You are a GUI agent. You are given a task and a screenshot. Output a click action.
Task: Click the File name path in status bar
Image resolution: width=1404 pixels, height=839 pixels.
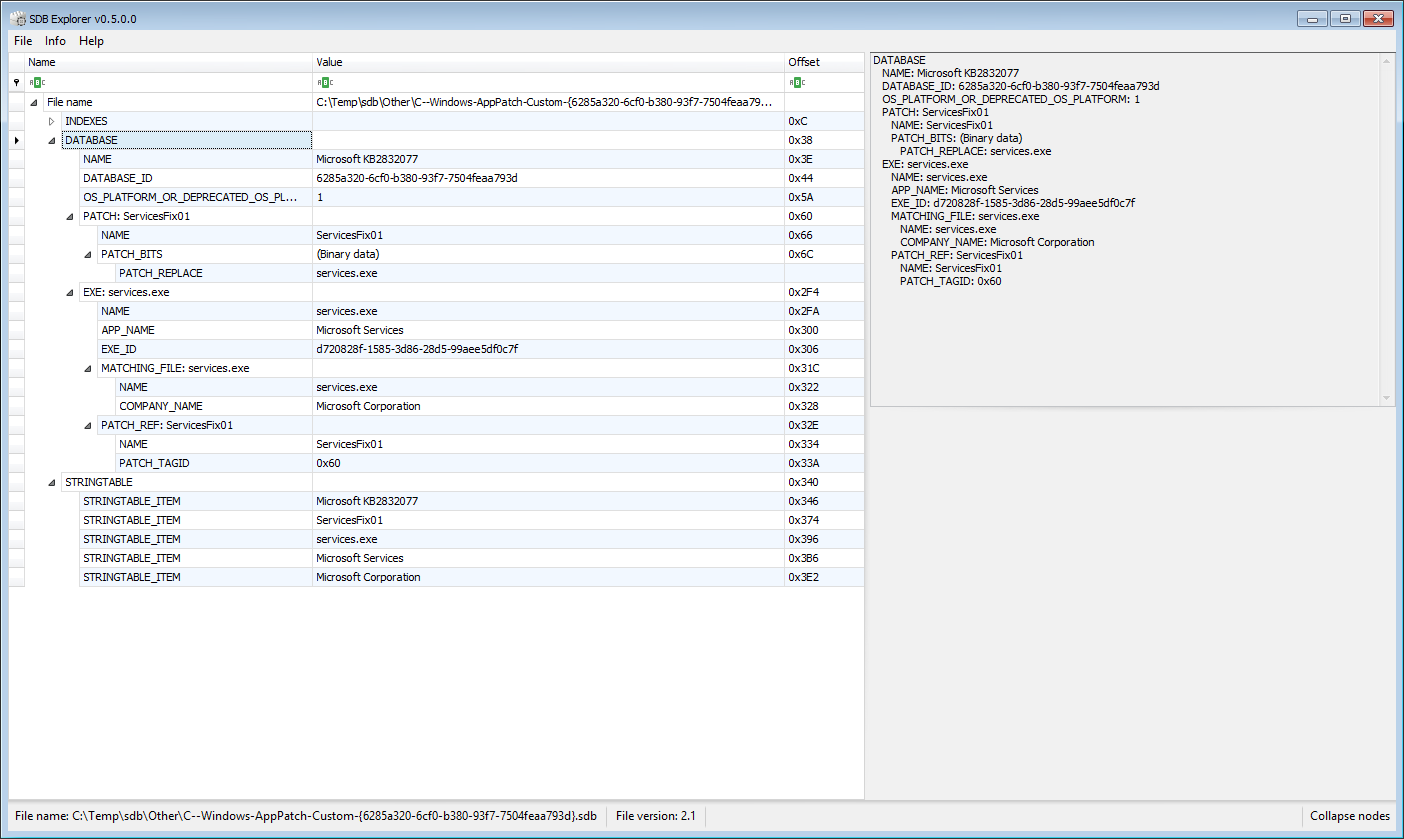coord(306,816)
